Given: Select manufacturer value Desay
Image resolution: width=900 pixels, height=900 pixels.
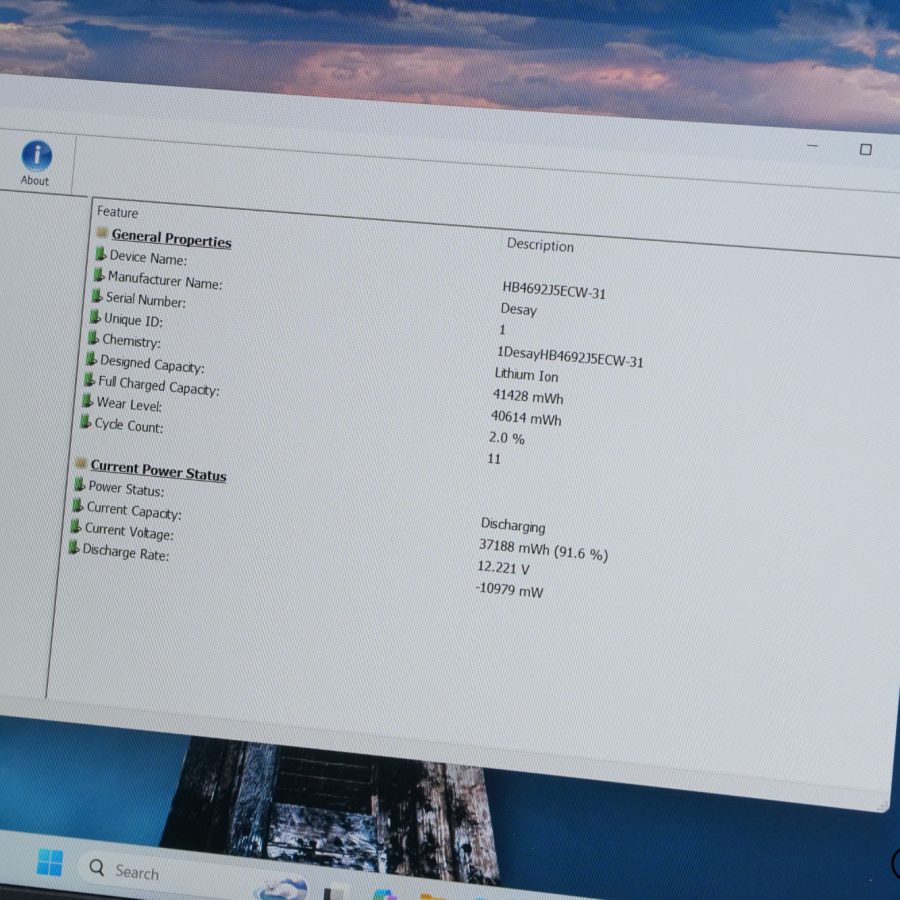Looking at the screenshot, I should point(518,309).
